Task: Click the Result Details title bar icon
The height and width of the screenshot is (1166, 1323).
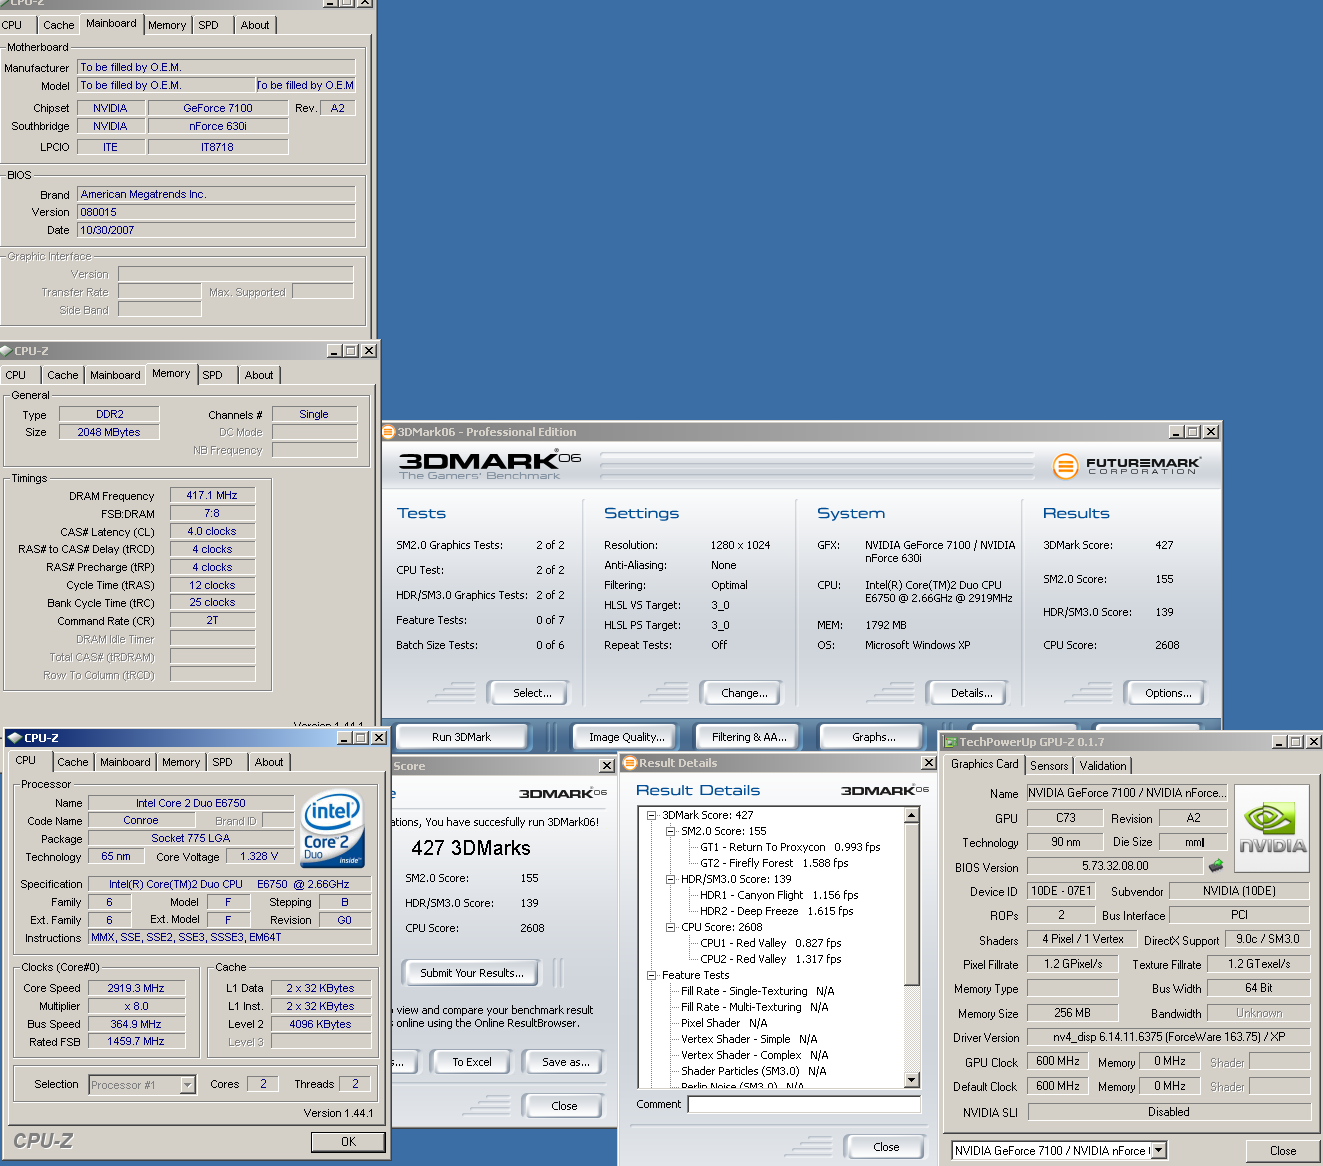Action: coord(630,763)
